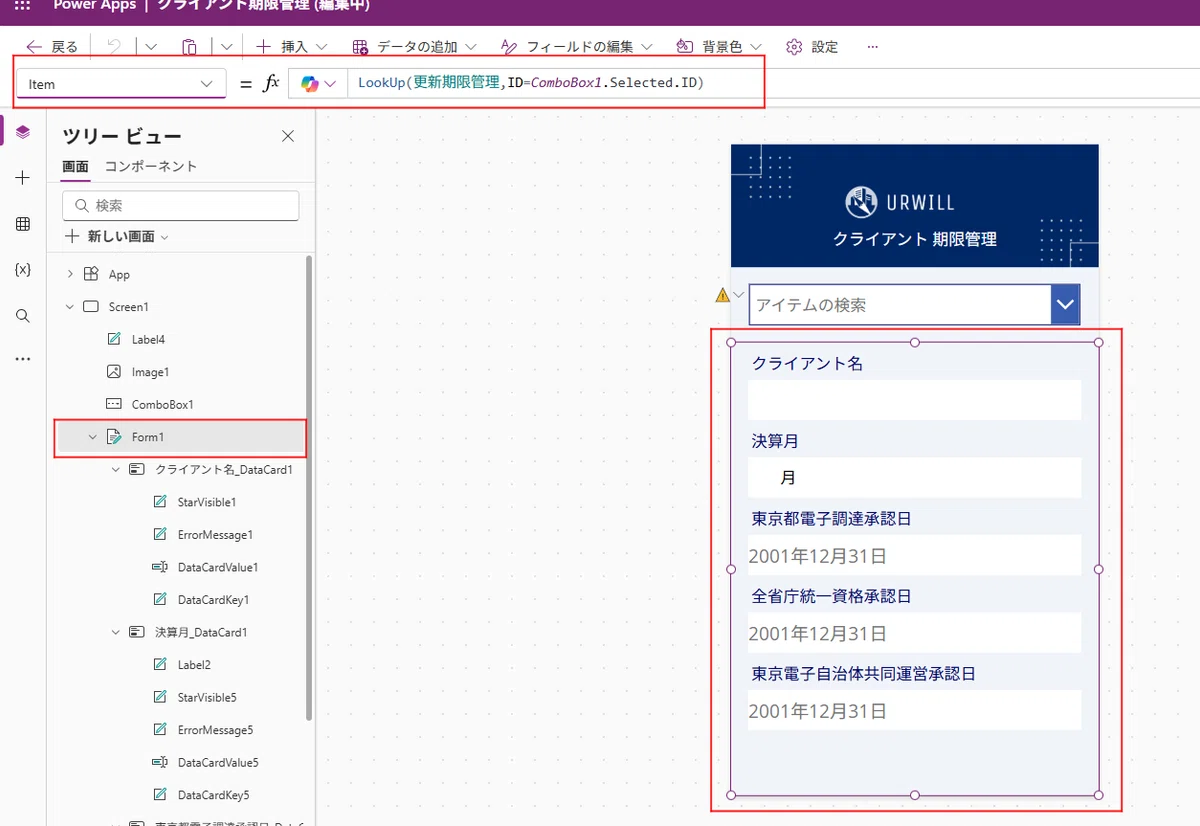This screenshot has height=826, width=1200.
Task: Go back with the 戻る button
Action: tap(52, 47)
